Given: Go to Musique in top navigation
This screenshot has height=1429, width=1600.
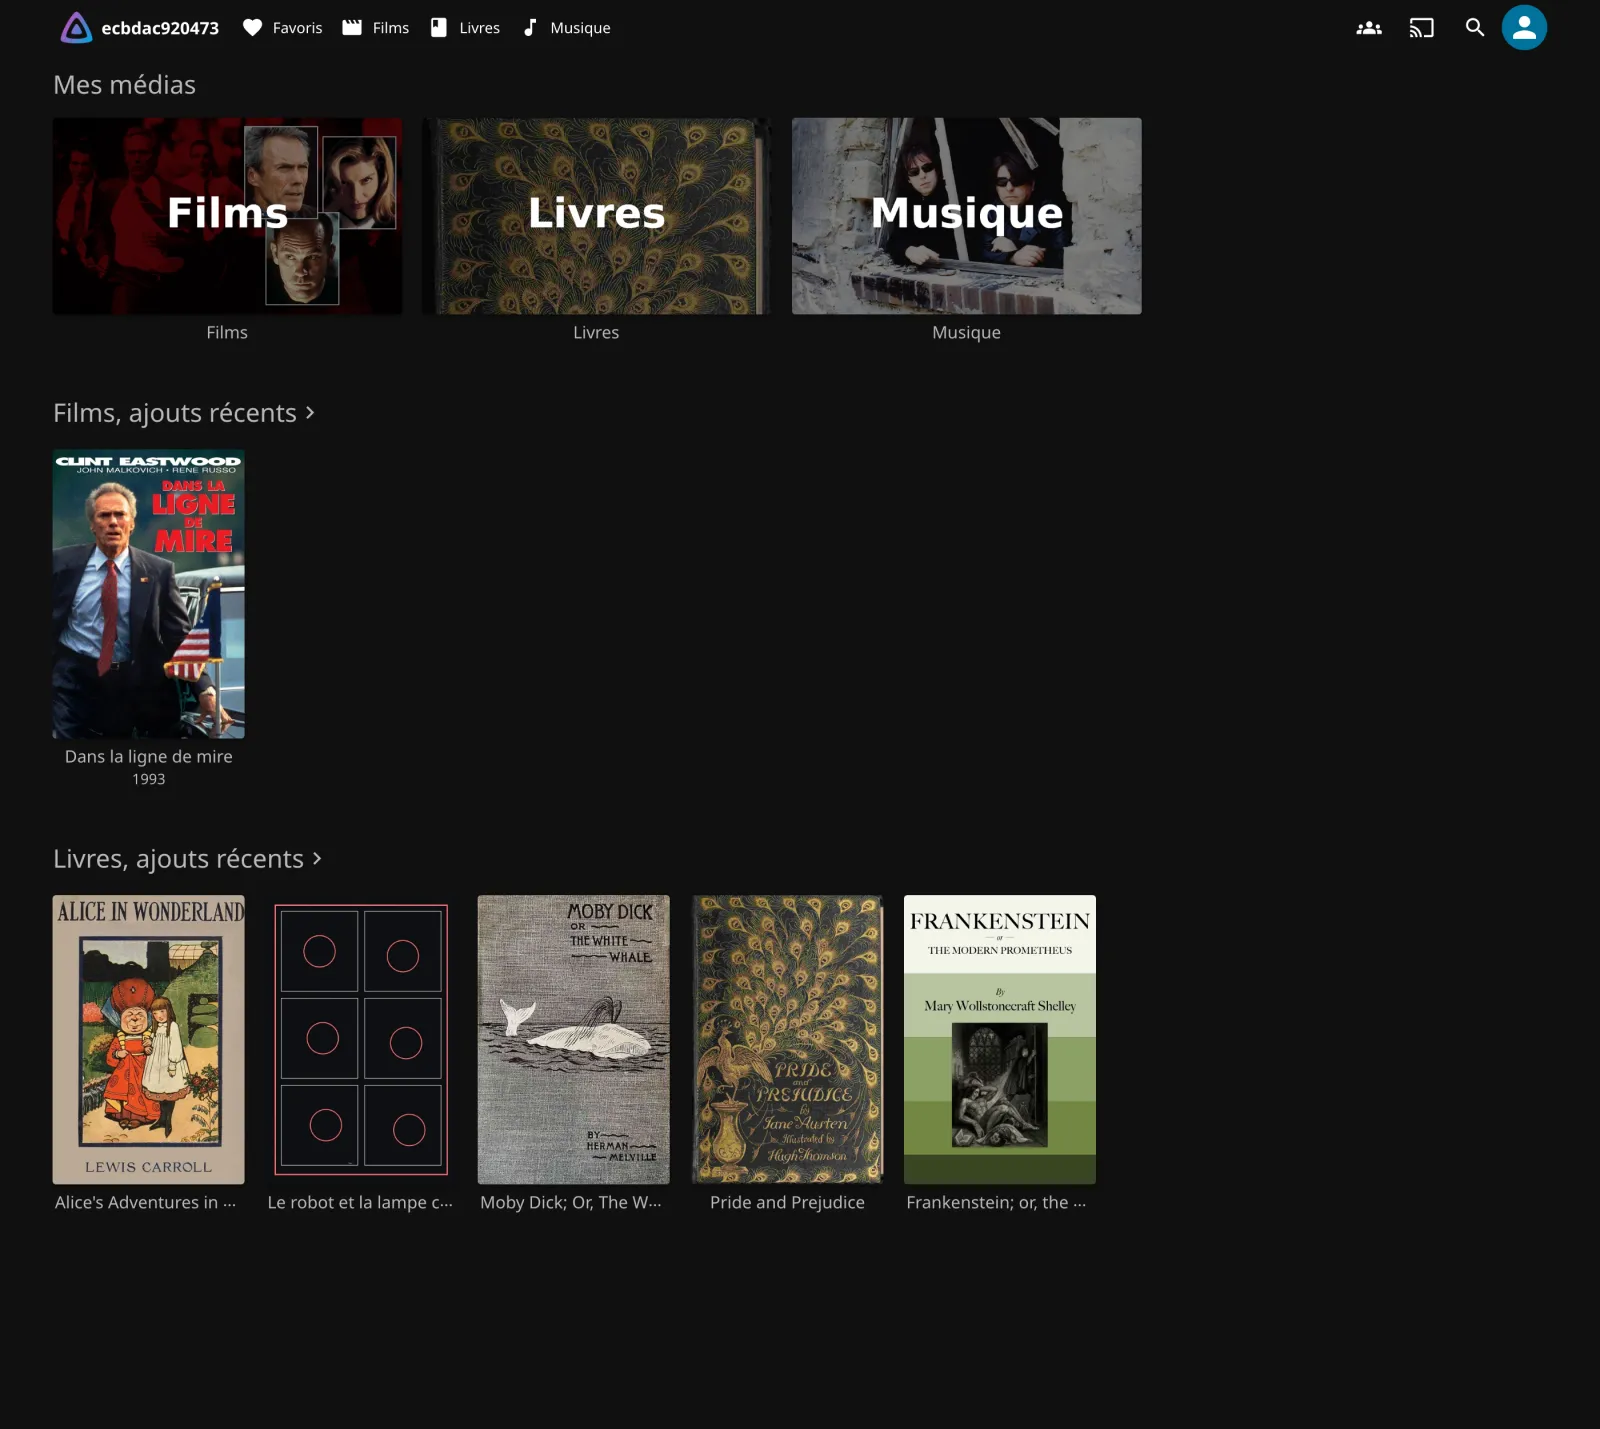Looking at the screenshot, I should click(x=580, y=28).
